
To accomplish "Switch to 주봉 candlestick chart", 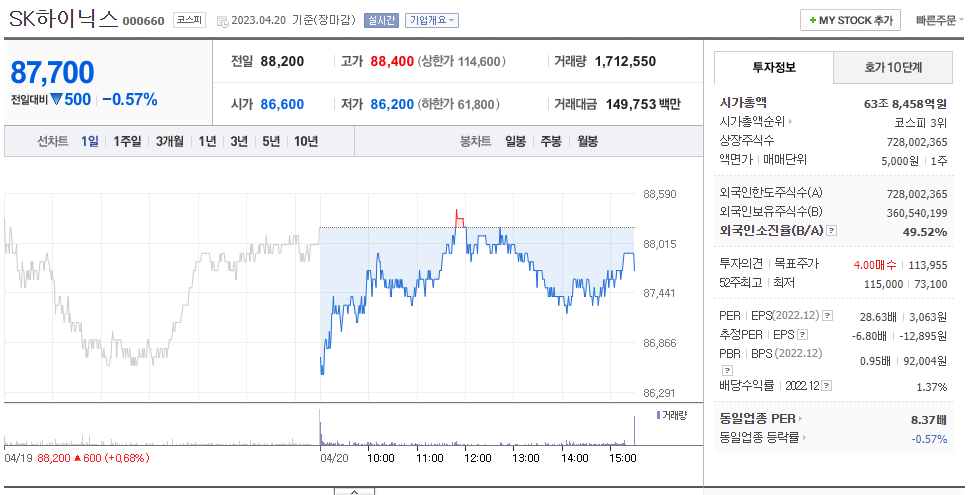I will point(551,141).
